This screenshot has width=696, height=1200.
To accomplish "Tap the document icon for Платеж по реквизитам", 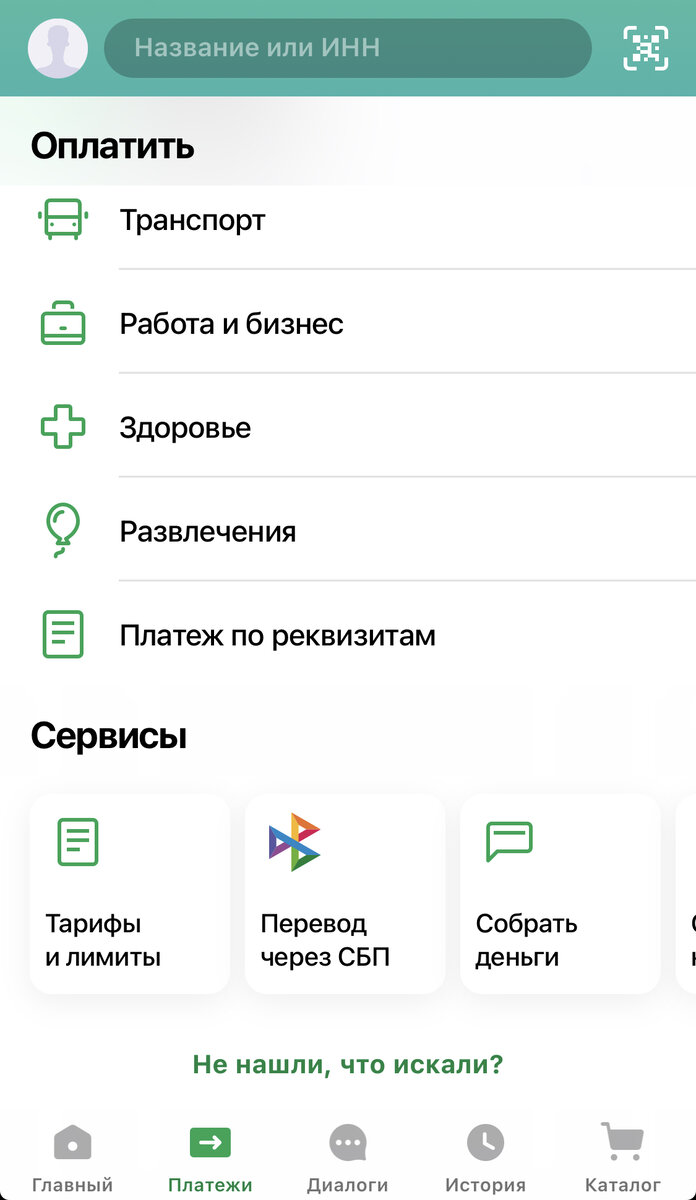I will 63,634.
